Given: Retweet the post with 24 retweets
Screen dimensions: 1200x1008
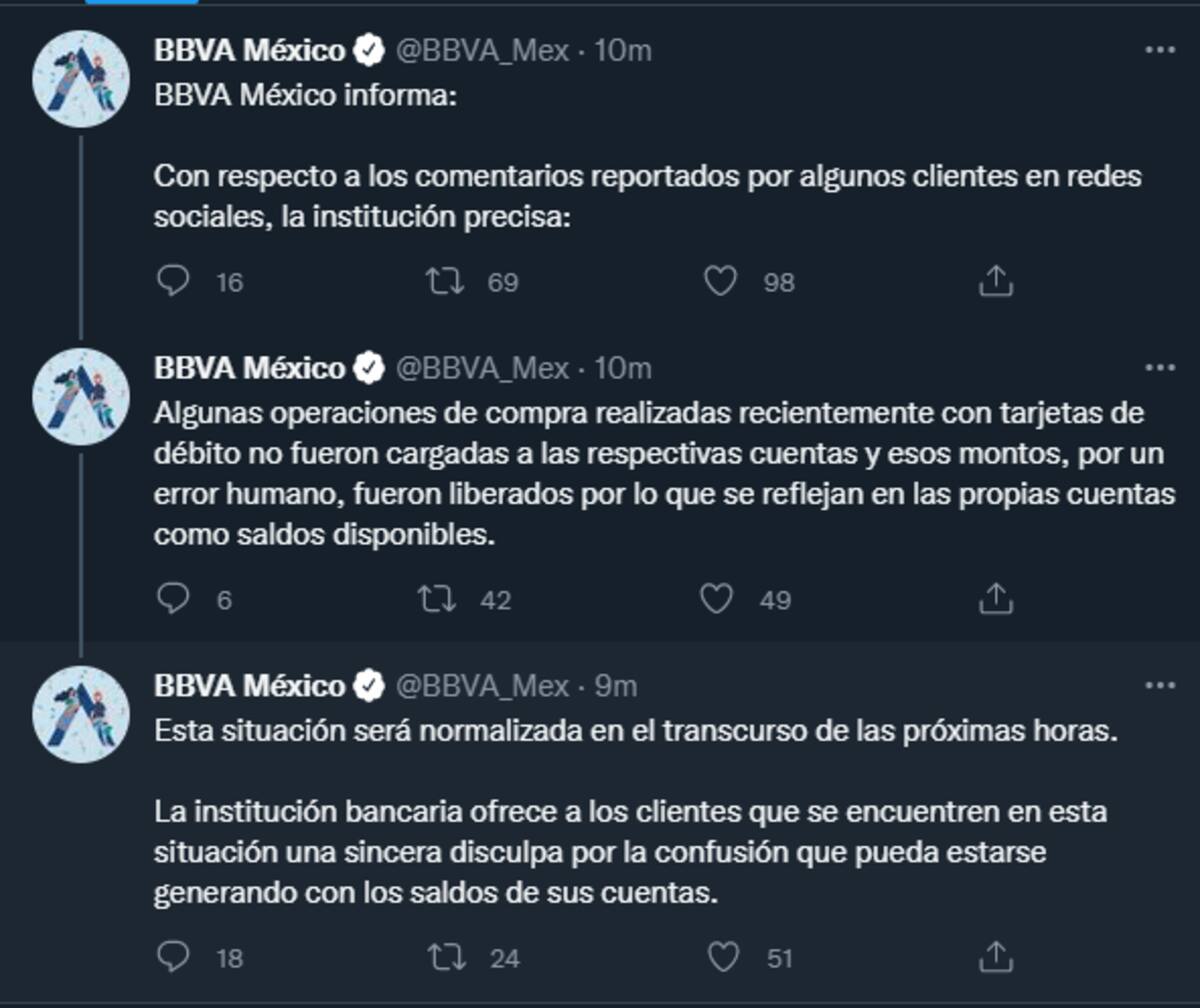Looking at the screenshot, I should pos(447,957).
